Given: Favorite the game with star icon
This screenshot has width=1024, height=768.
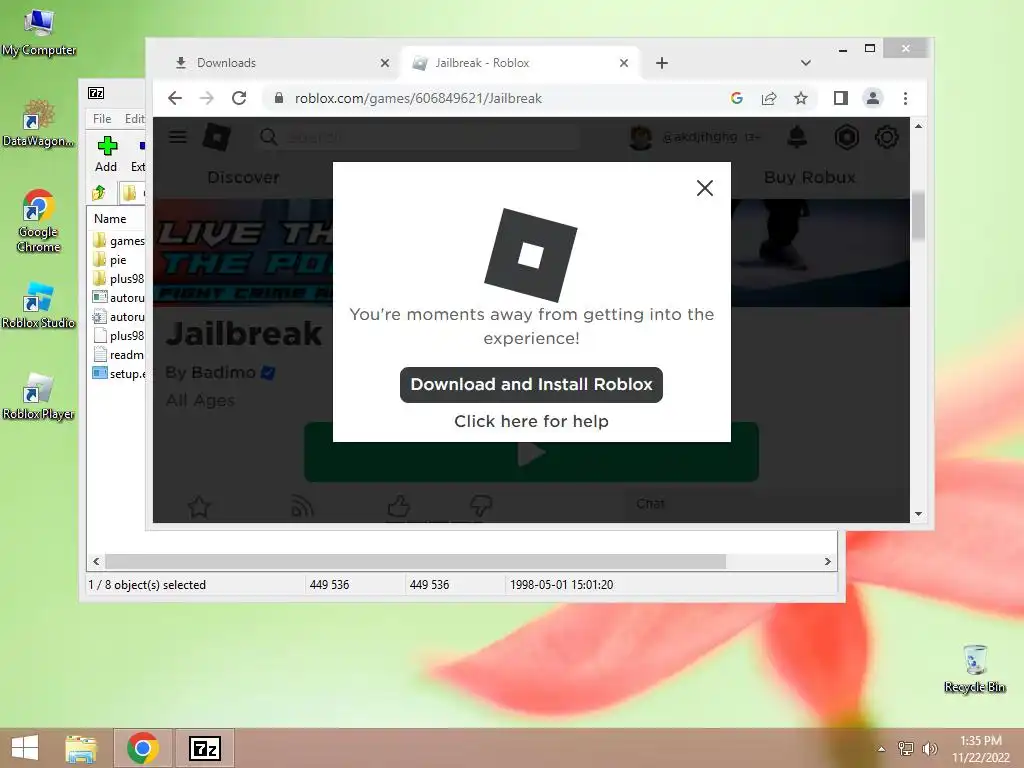Looking at the screenshot, I should [x=199, y=507].
